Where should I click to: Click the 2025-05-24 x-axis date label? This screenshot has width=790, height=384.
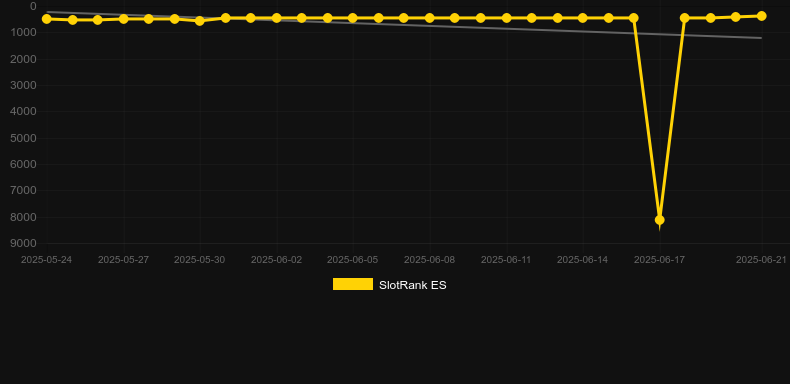coord(46,260)
